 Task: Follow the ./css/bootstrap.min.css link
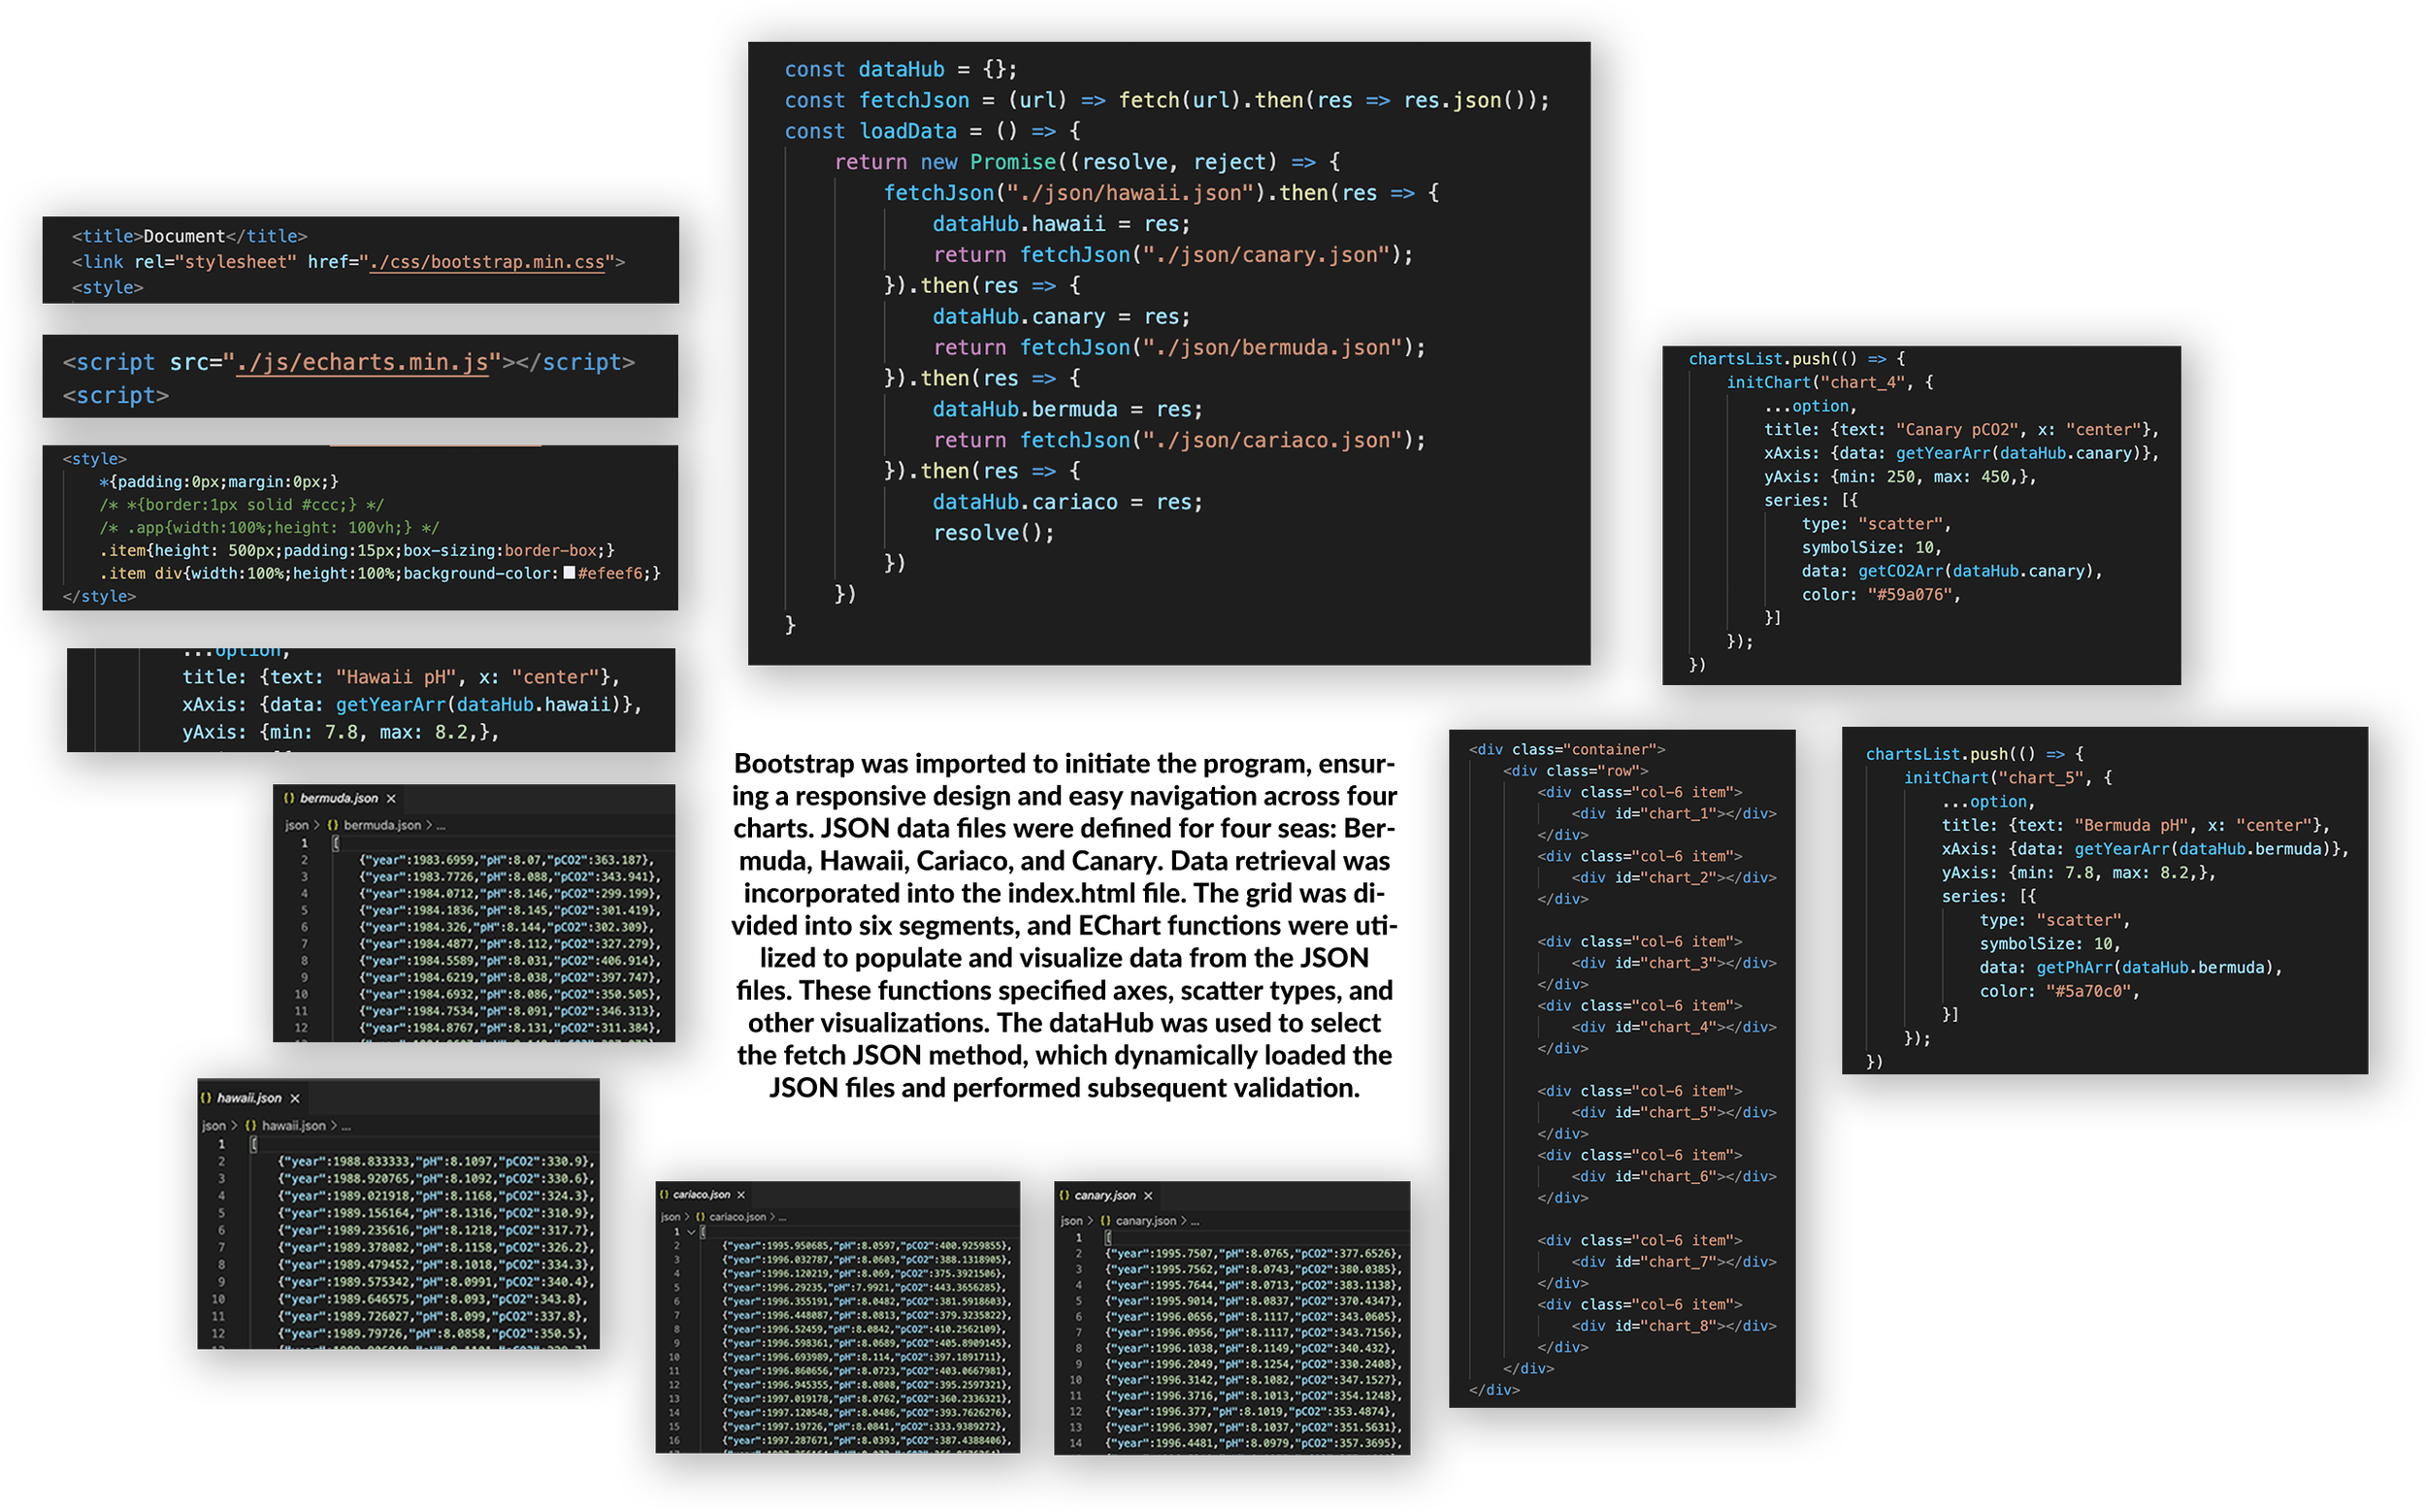[487, 262]
